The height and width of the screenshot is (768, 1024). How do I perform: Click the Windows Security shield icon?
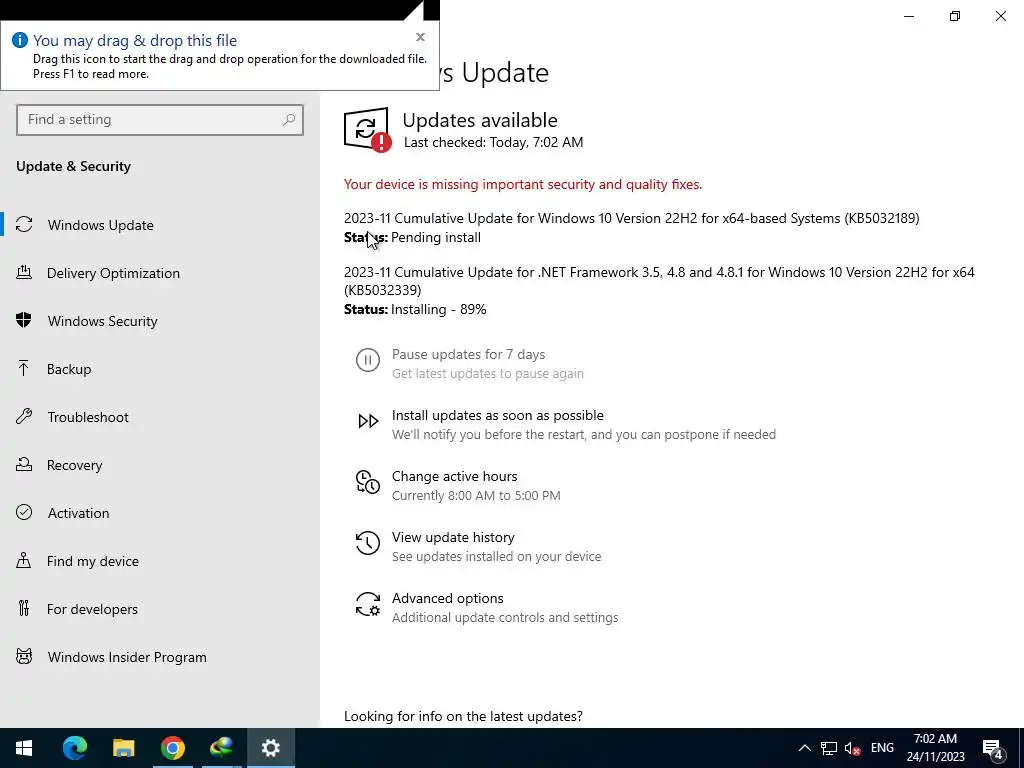pos(24,320)
